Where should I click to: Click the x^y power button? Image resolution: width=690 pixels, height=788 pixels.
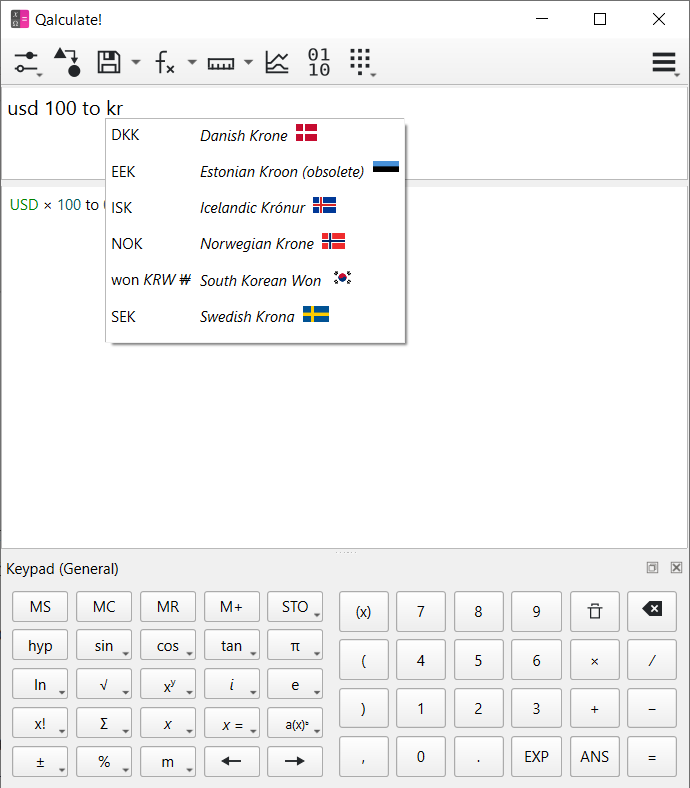pyautogui.click(x=168, y=684)
